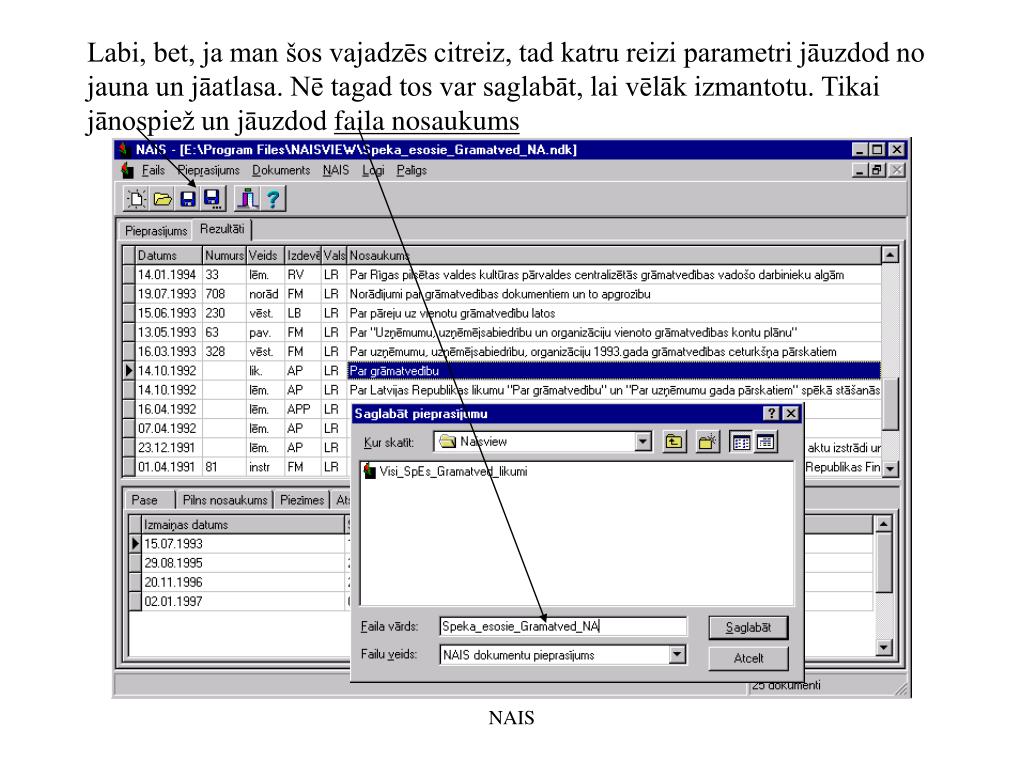Click the row selector beside 14.10.1992 Par grāmatvedību
1024x768 pixels.
tap(129, 371)
